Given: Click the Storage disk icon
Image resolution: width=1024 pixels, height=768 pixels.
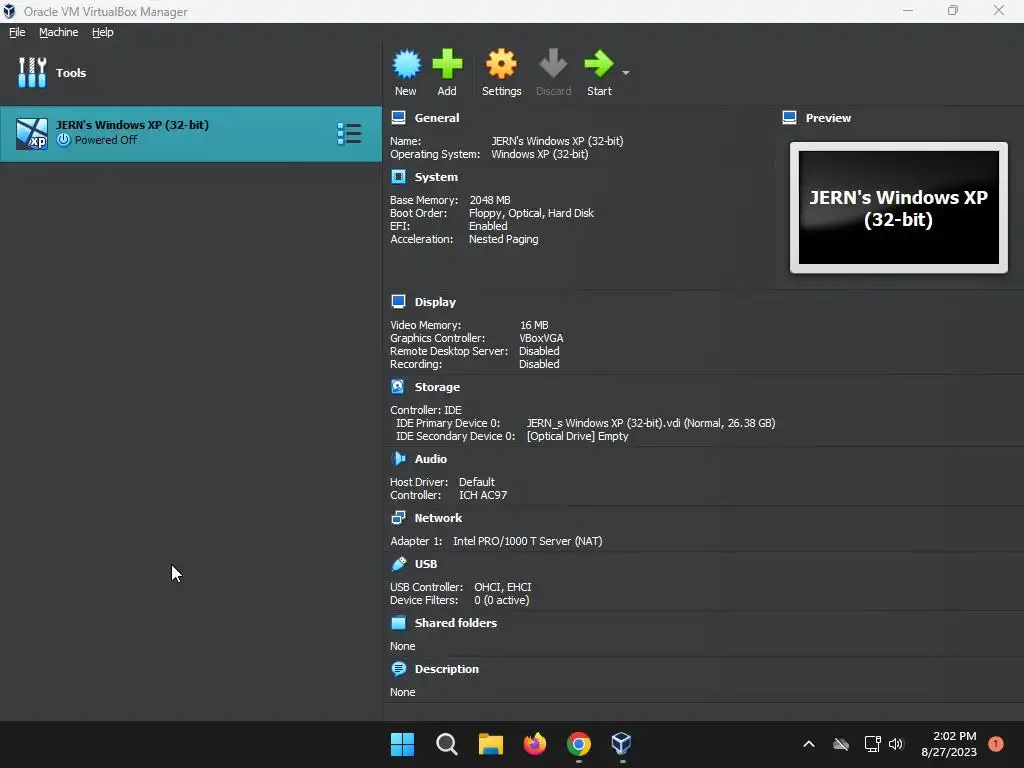Looking at the screenshot, I should (398, 386).
